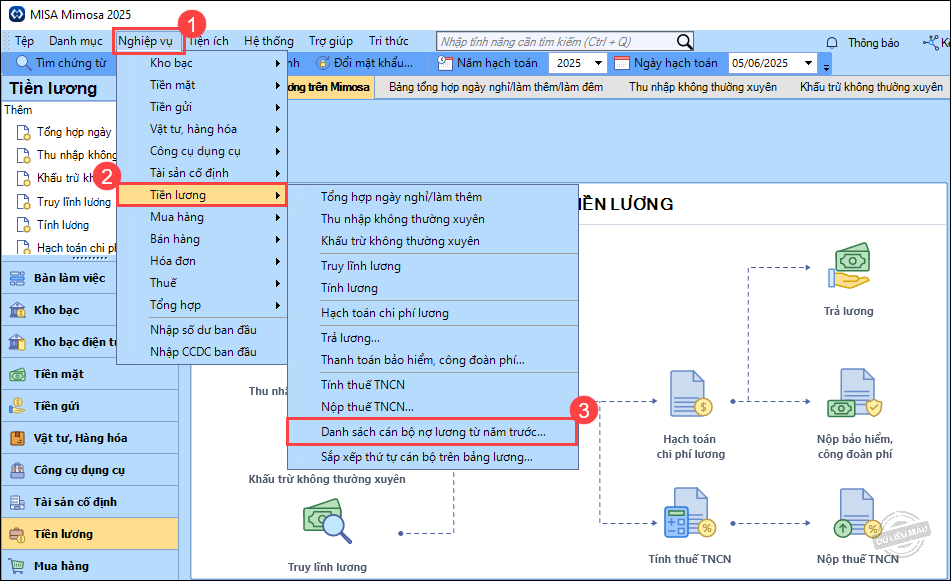
Task: Click the Truy lĩnh lương link in Thêm list
Action: pos(74,202)
